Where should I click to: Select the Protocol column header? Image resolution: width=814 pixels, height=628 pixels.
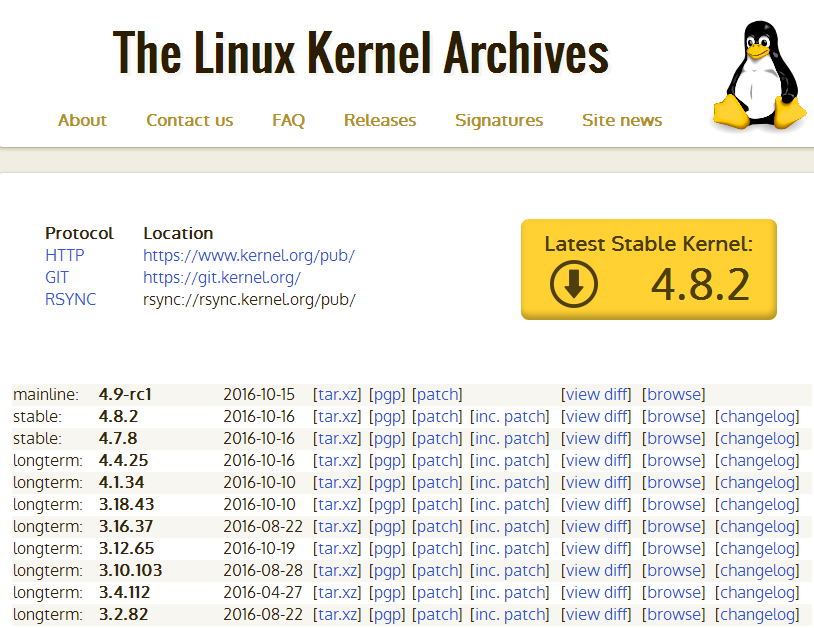tap(79, 233)
